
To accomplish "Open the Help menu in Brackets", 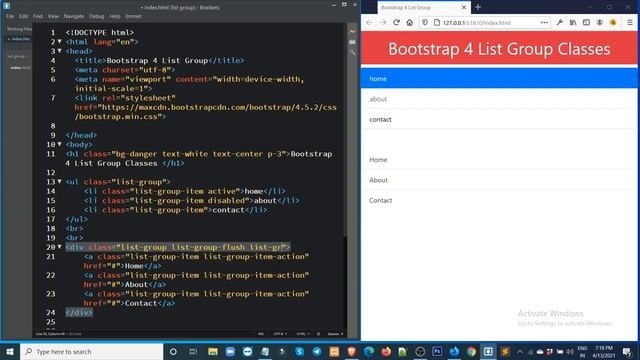I will coord(115,16).
